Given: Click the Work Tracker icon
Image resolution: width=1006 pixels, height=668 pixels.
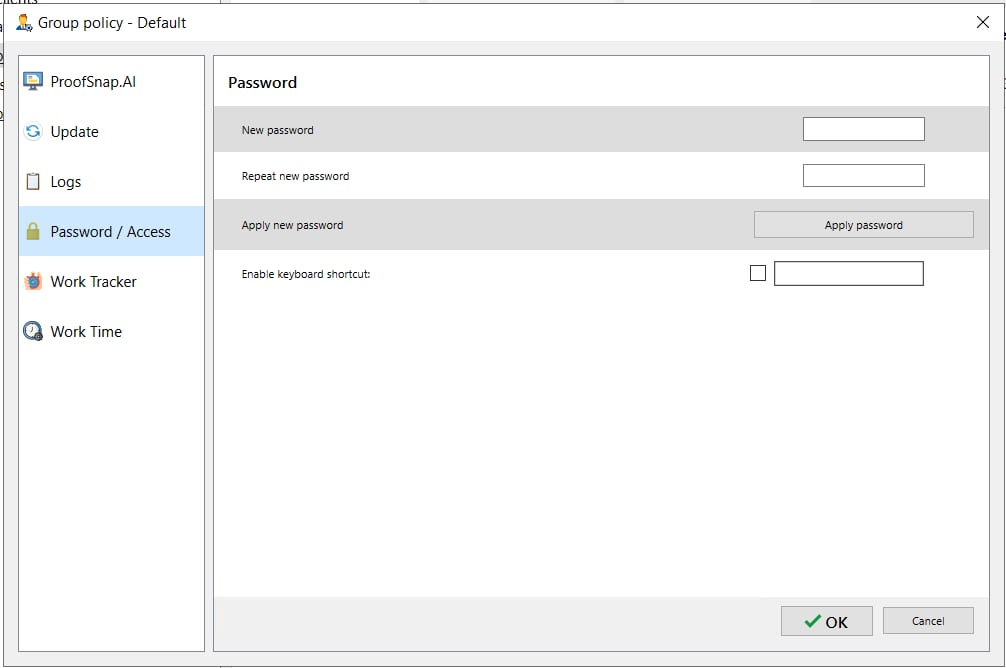Looking at the screenshot, I should [x=33, y=281].
